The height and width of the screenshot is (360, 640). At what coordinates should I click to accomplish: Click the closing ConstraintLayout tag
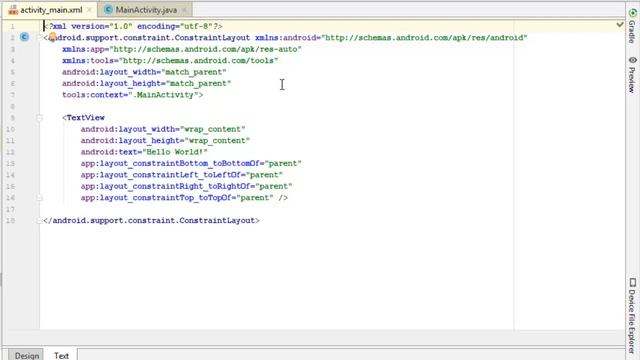[151, 220]
